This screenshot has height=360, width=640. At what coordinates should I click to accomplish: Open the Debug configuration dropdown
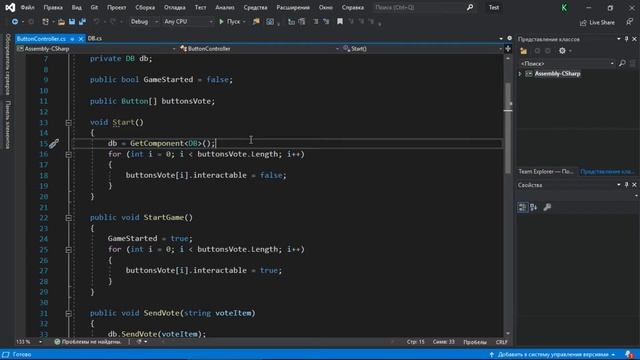pos(156,22)
